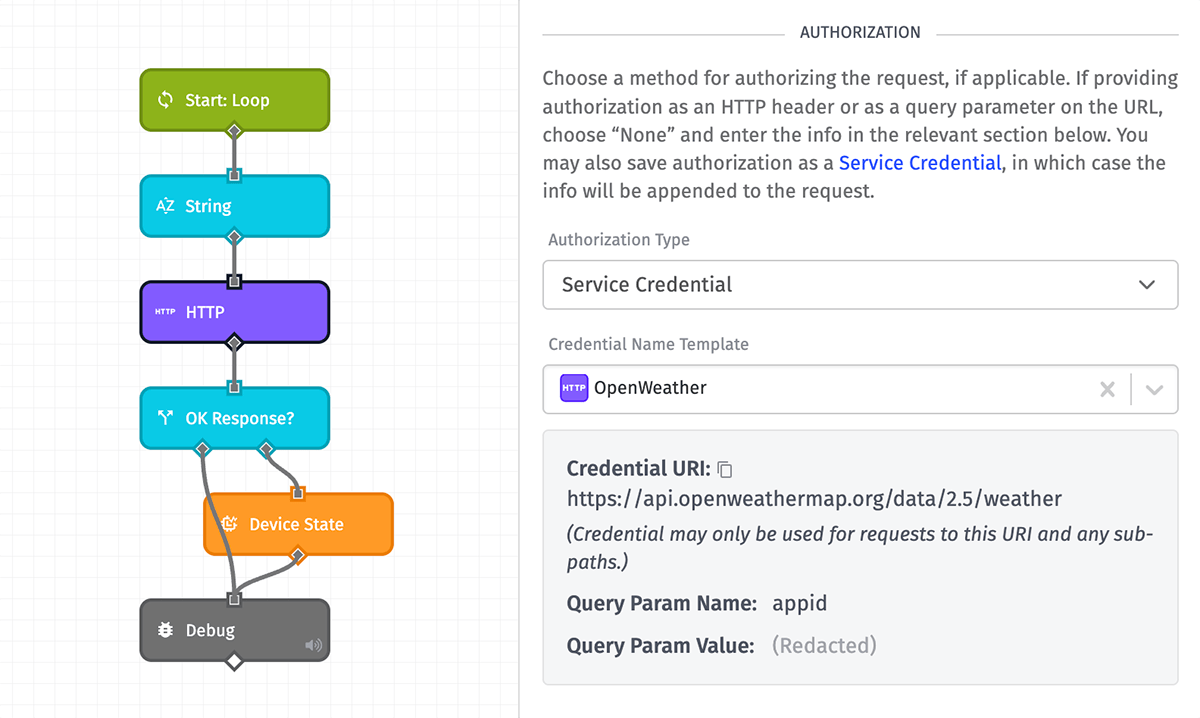Copy the Credential URI using the copy icon

[724, 468]
